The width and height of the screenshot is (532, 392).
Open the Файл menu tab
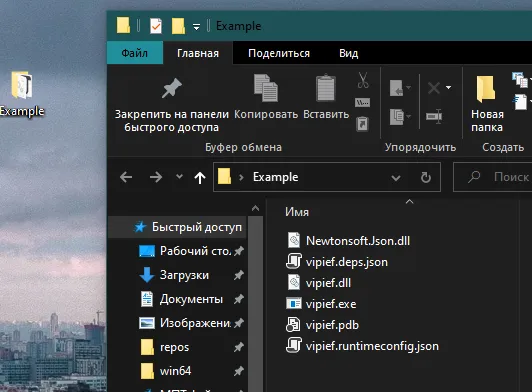tap(135, 53)
